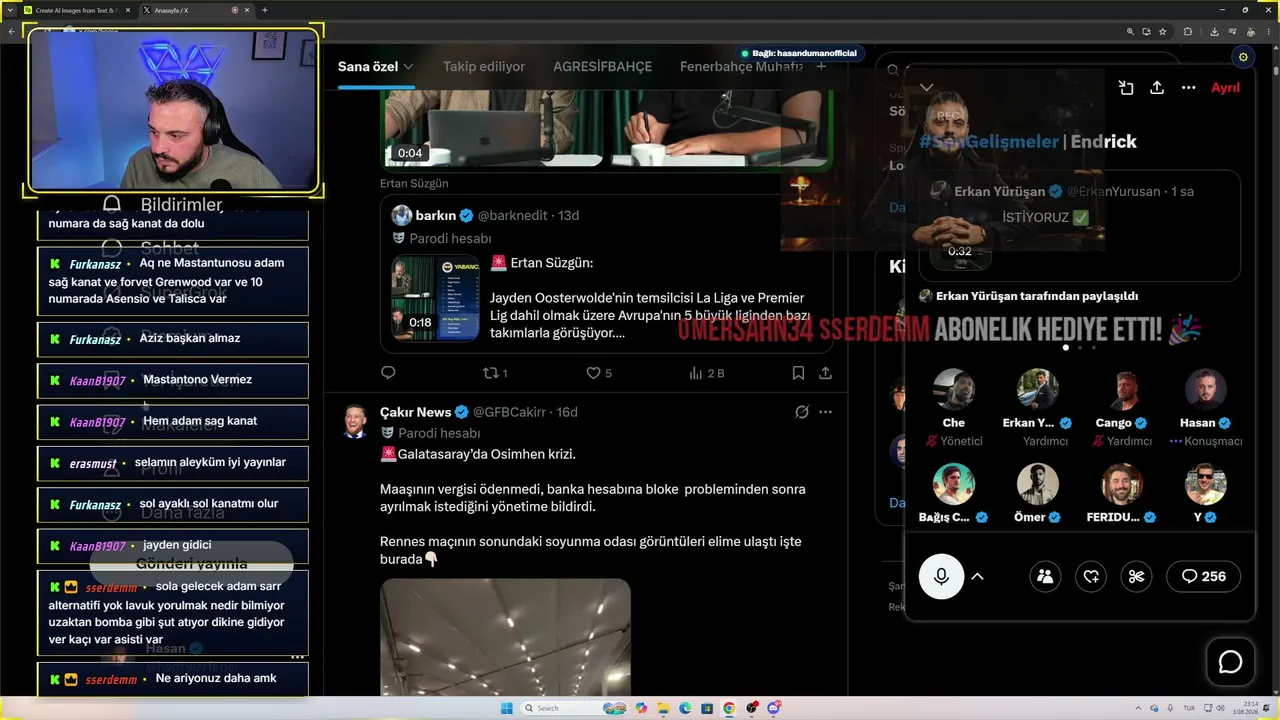Switch to the Takip ediliyor tab
This screenshot has width=1280, height=720.
[484, 67]
